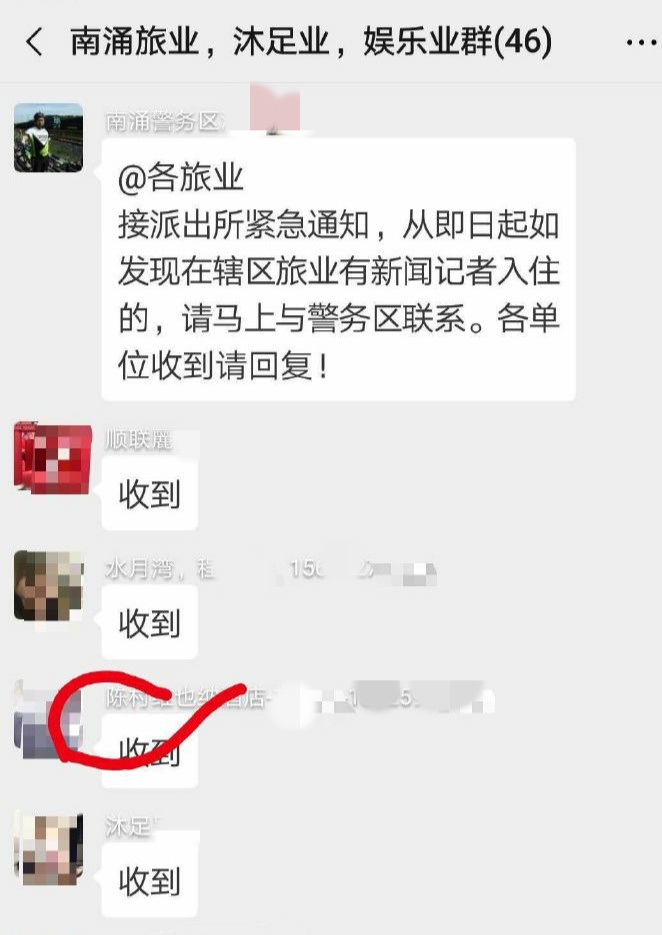Screen dimensions: 662x935
Task: Tap the back arrow in the header
Action: pos(35,42)
